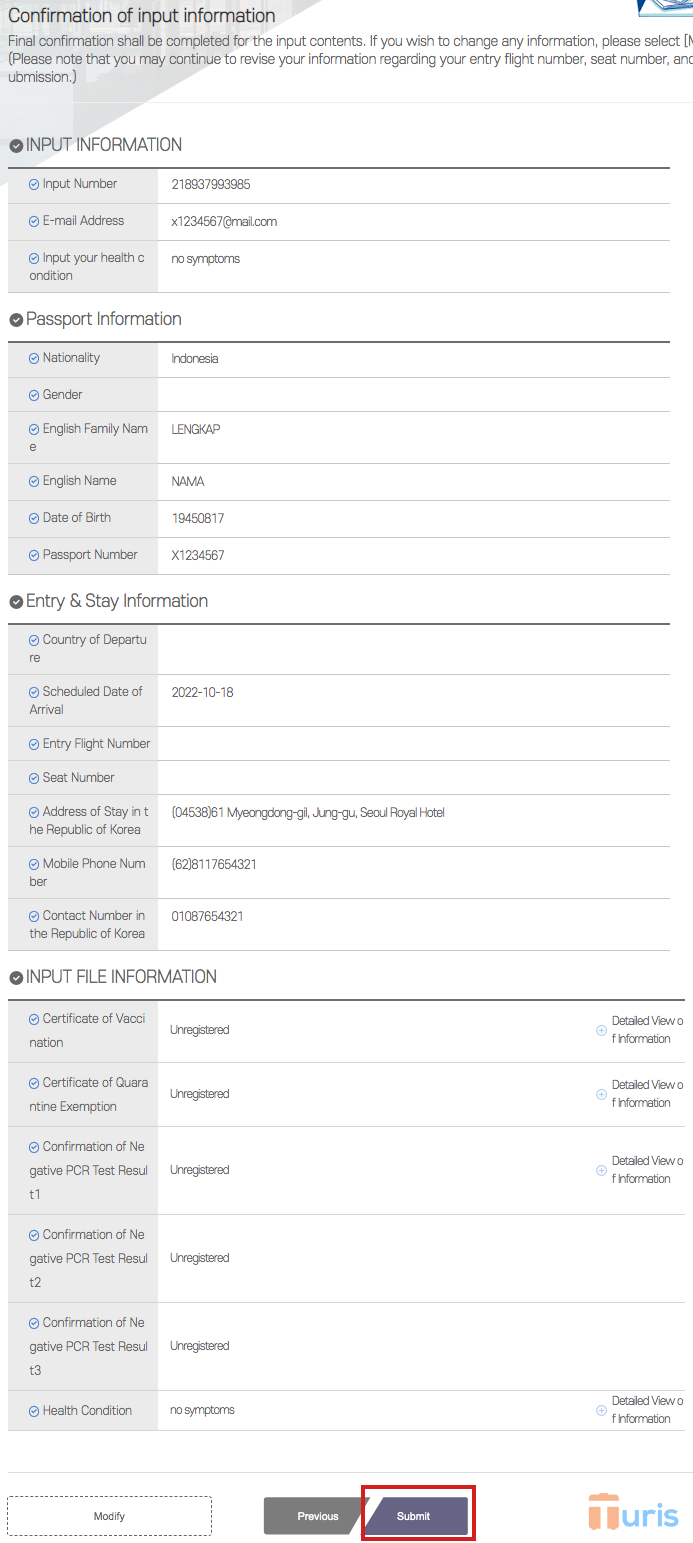This screenshot has width=693, height=1543.
Task: Toggle the check marker next to E-mail Address
Action: (x=33, y=221)
